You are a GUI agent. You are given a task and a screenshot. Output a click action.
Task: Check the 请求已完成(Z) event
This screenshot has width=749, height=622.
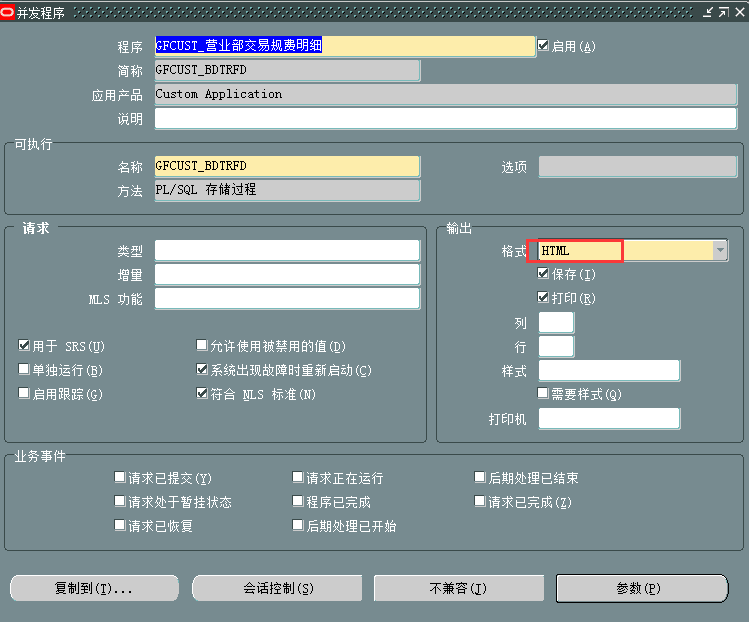click(480, 501)
